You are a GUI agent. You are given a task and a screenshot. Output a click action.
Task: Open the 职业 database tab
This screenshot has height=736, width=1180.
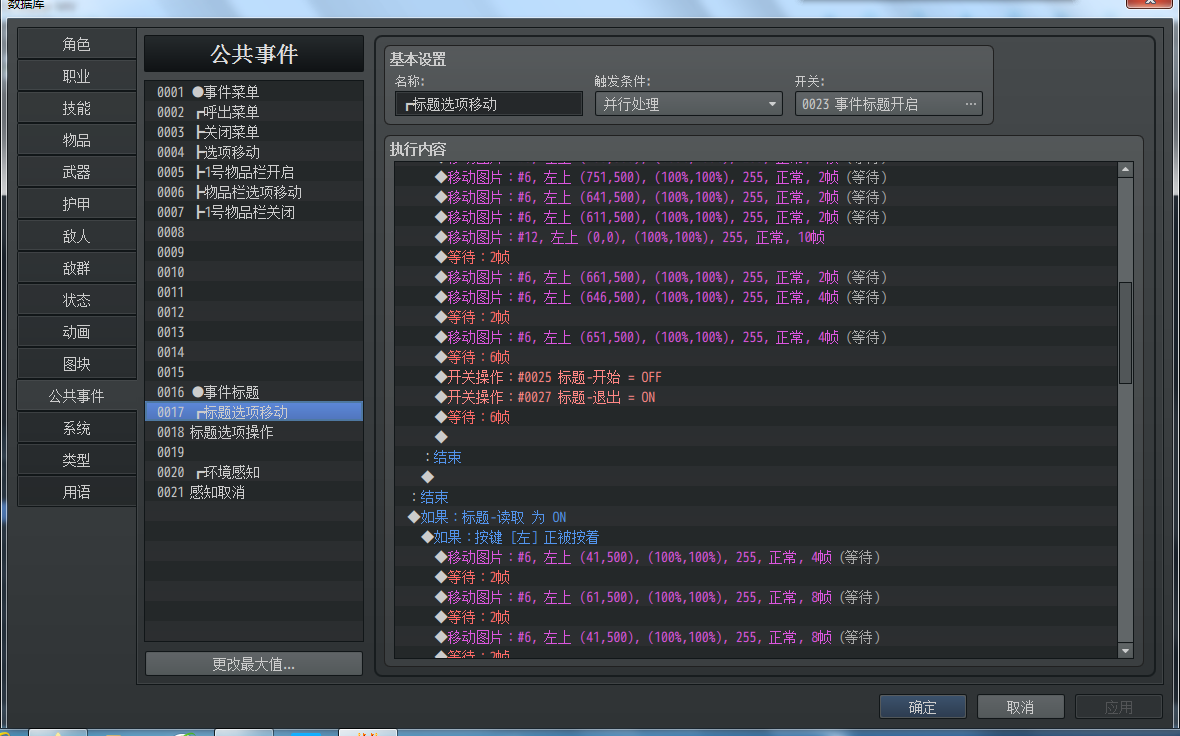77,76
